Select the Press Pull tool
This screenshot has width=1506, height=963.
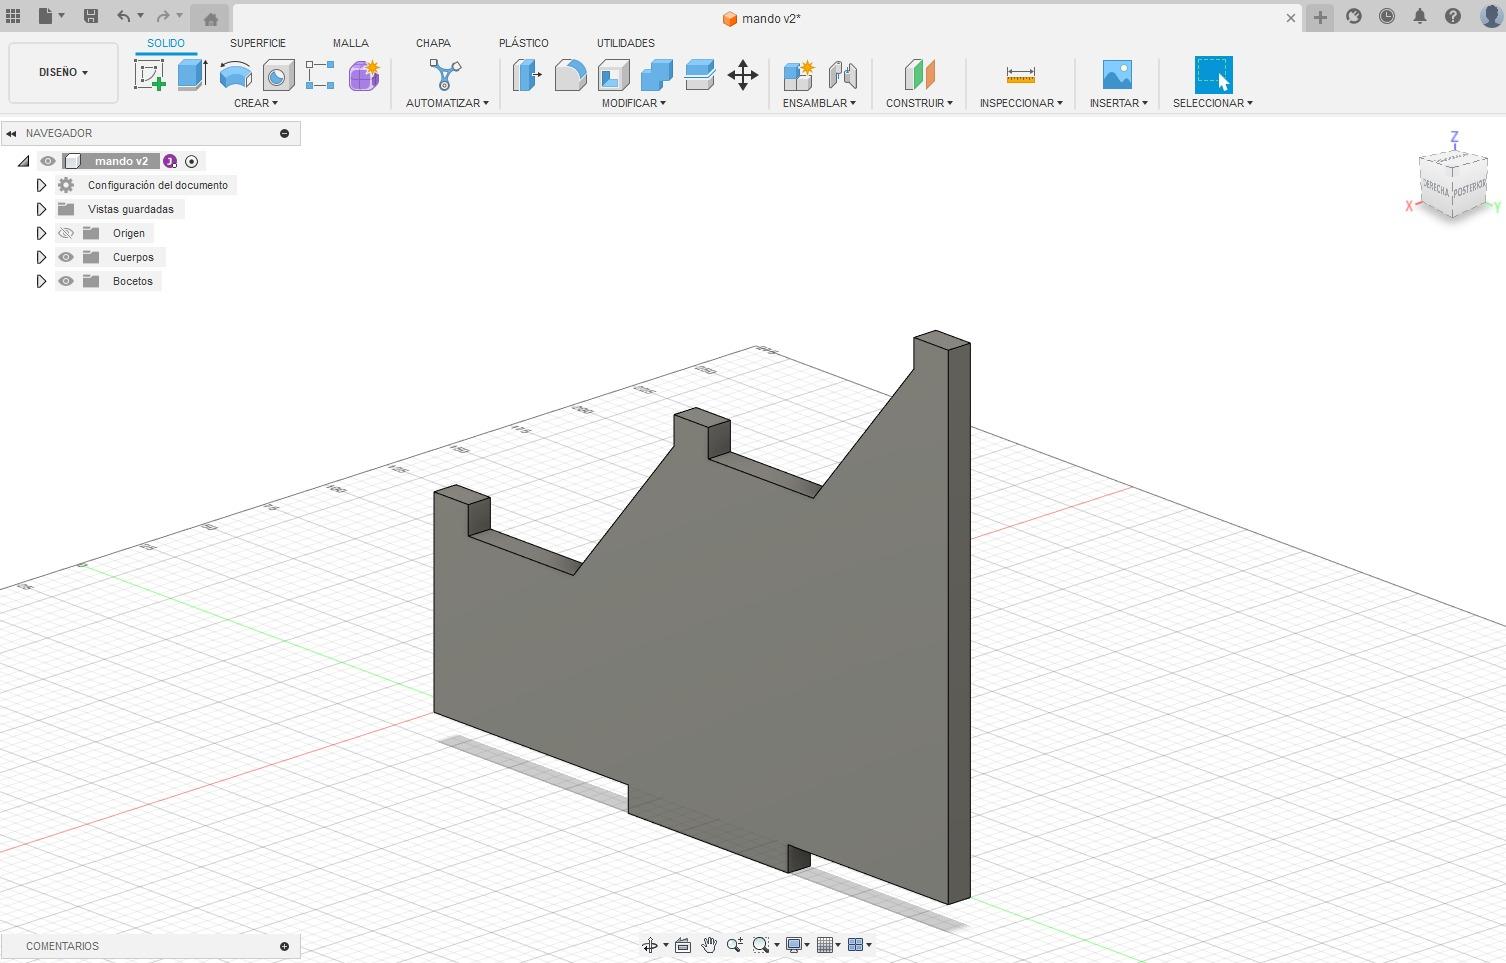click(527, 75)
